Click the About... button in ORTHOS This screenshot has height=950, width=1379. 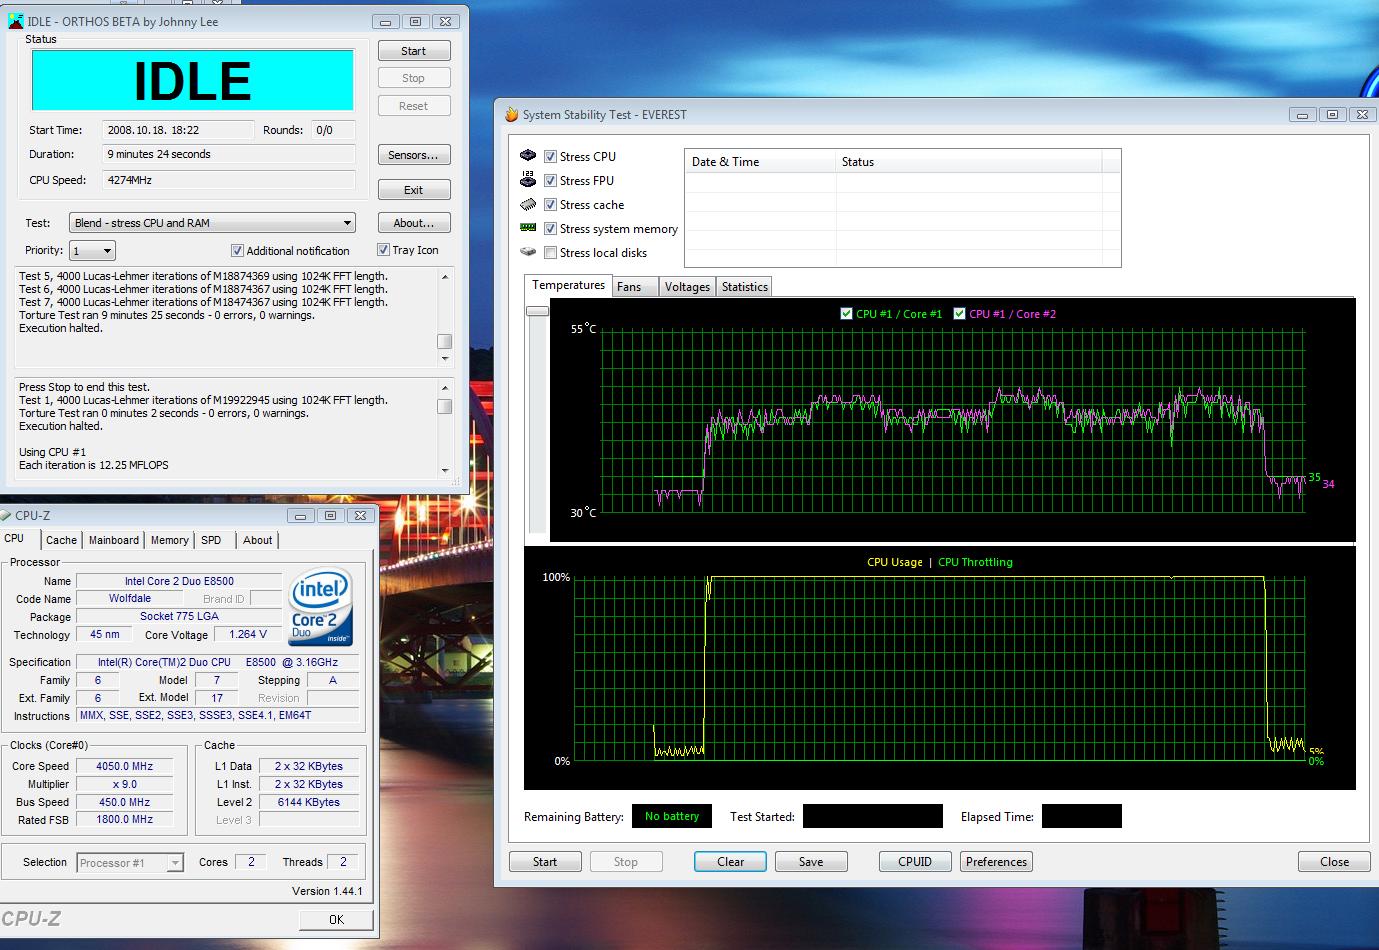[x=414, y=223]
